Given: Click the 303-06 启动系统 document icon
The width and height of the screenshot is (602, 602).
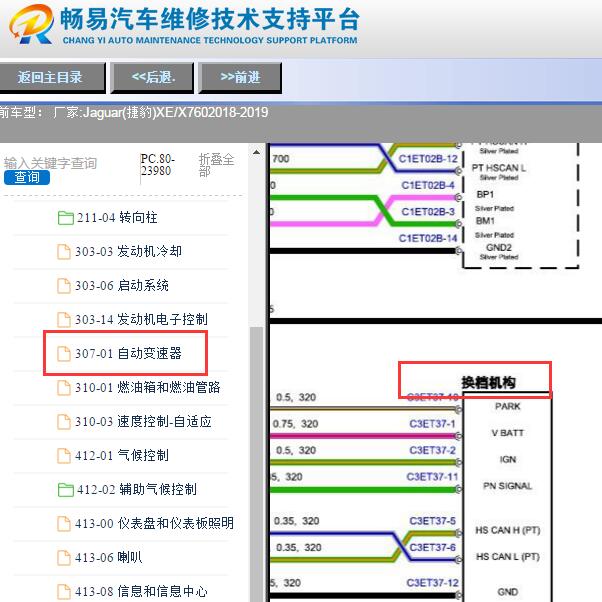Looking at the screenshot, I should pyautogui.click(x=64, y=286).
